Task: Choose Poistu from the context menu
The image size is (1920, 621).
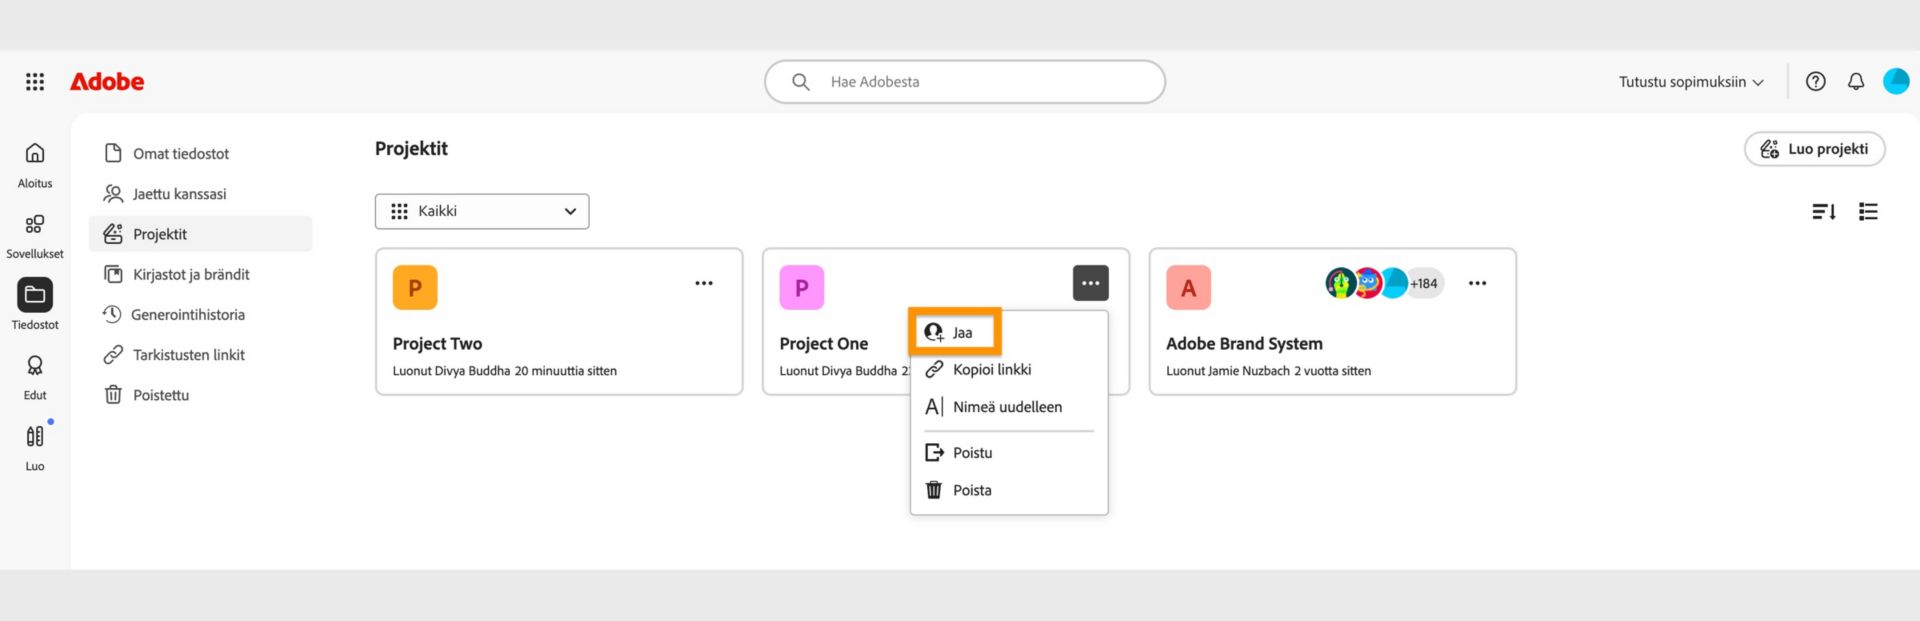Action: pyautogui.click(x=1009, y=453)
